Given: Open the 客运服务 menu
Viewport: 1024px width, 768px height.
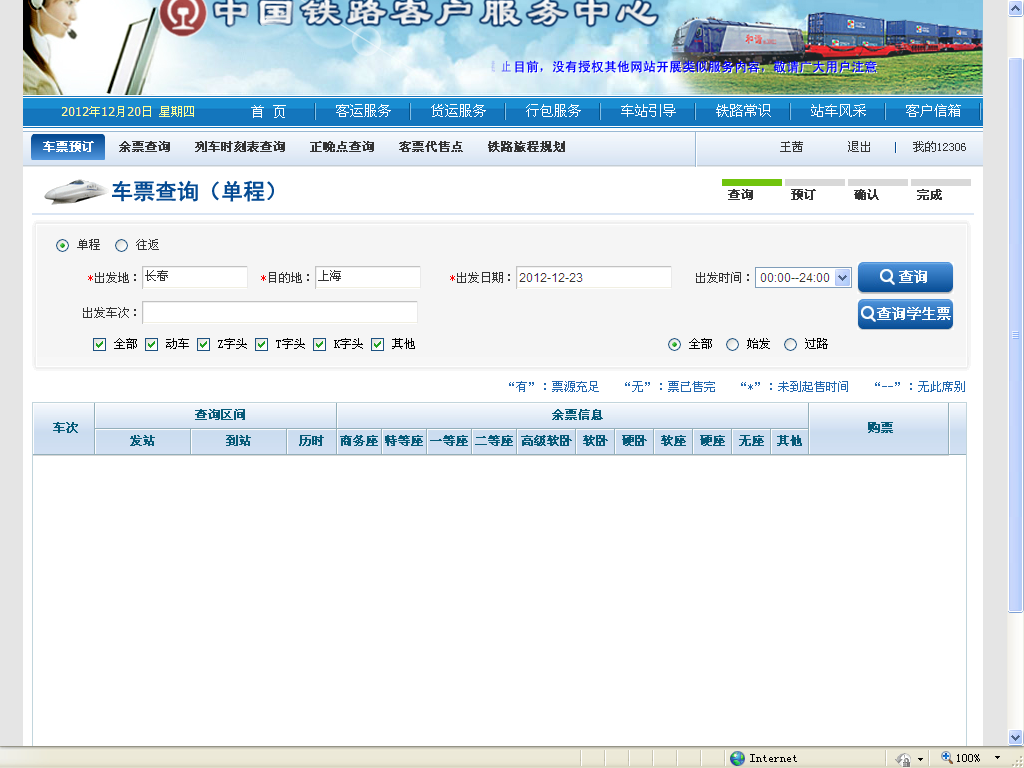Looking at the screenshot, I should pos(363,111).
